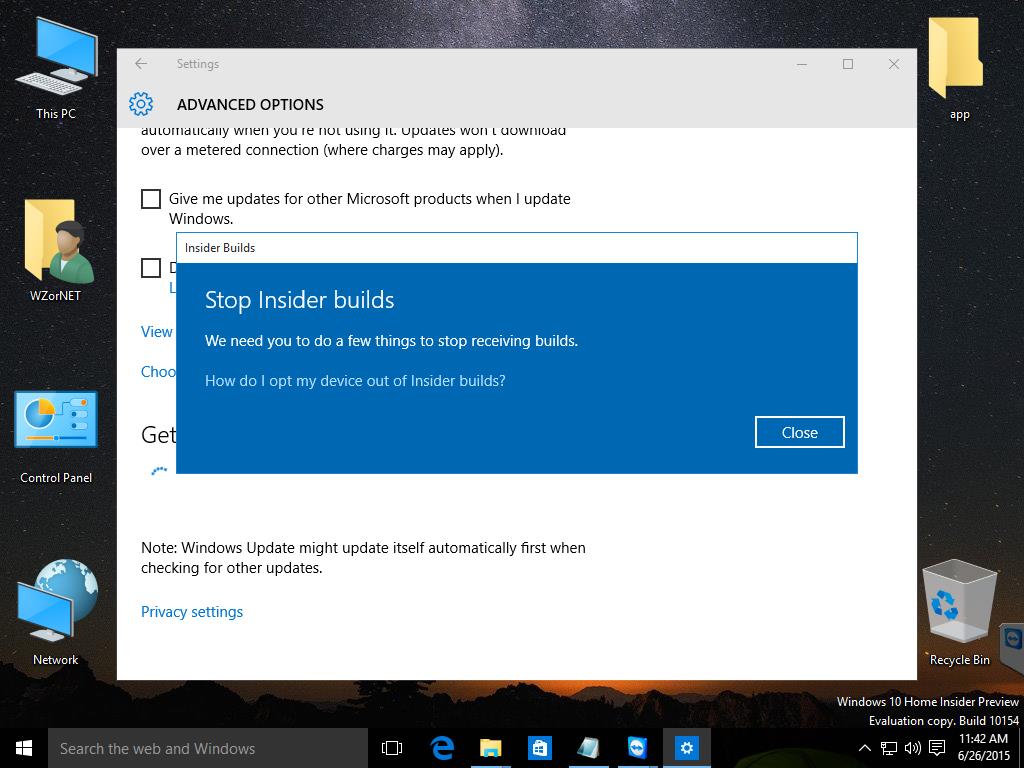Viewport: 1024px width, 768px height.
Task: Expand hidden system tray icons chevron
Action: [865, 748]
